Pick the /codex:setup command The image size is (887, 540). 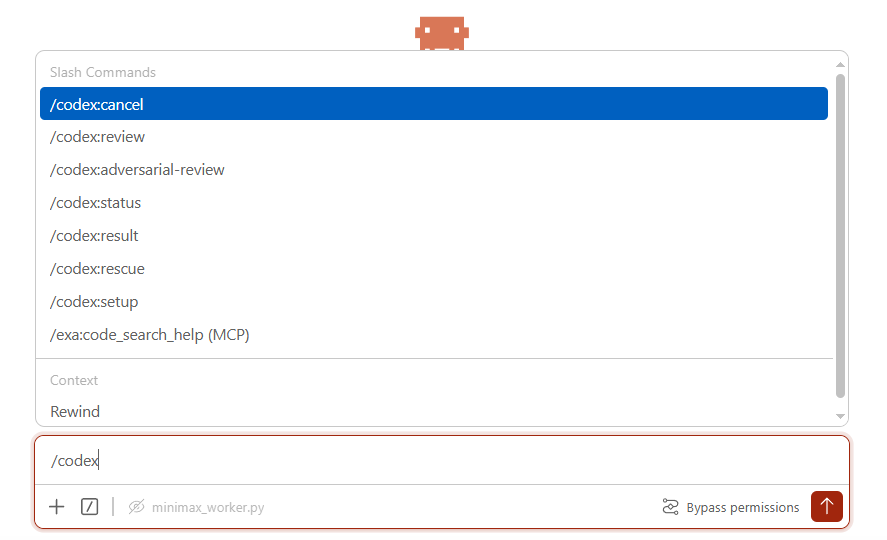point(434,301)
